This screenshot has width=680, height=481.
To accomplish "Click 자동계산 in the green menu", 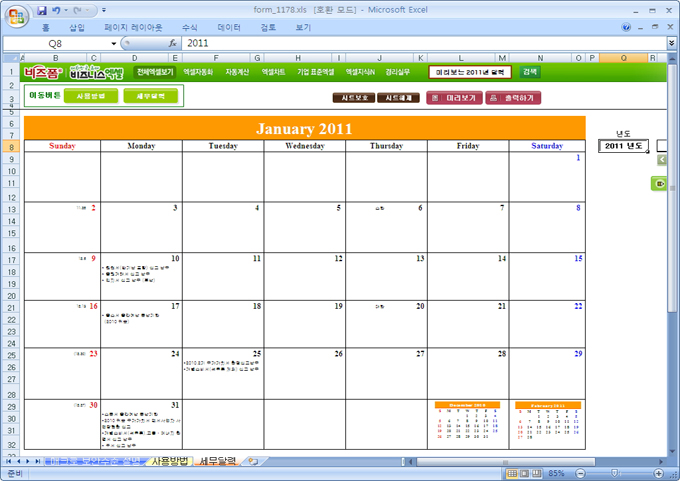I will pos(237,72).
